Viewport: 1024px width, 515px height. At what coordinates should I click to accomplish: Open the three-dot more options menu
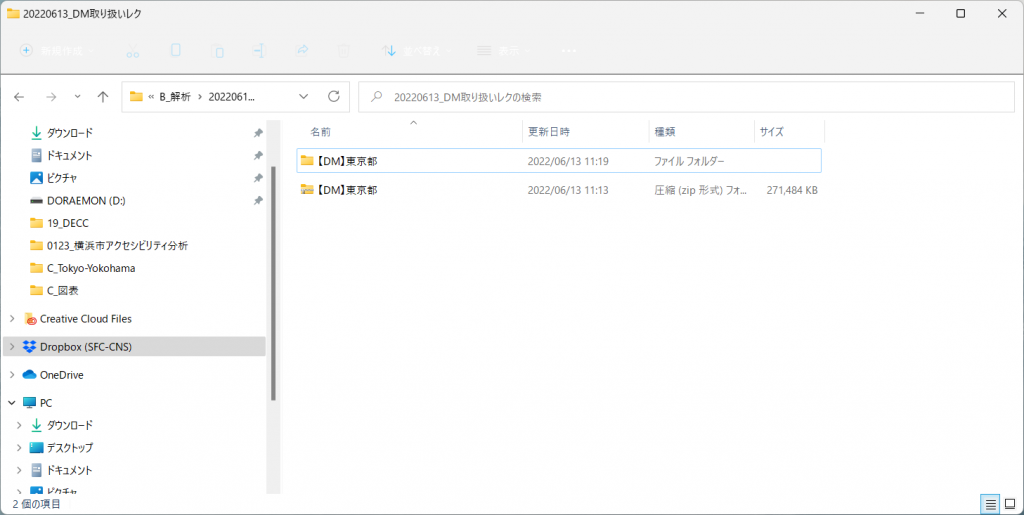coord(569,50)
